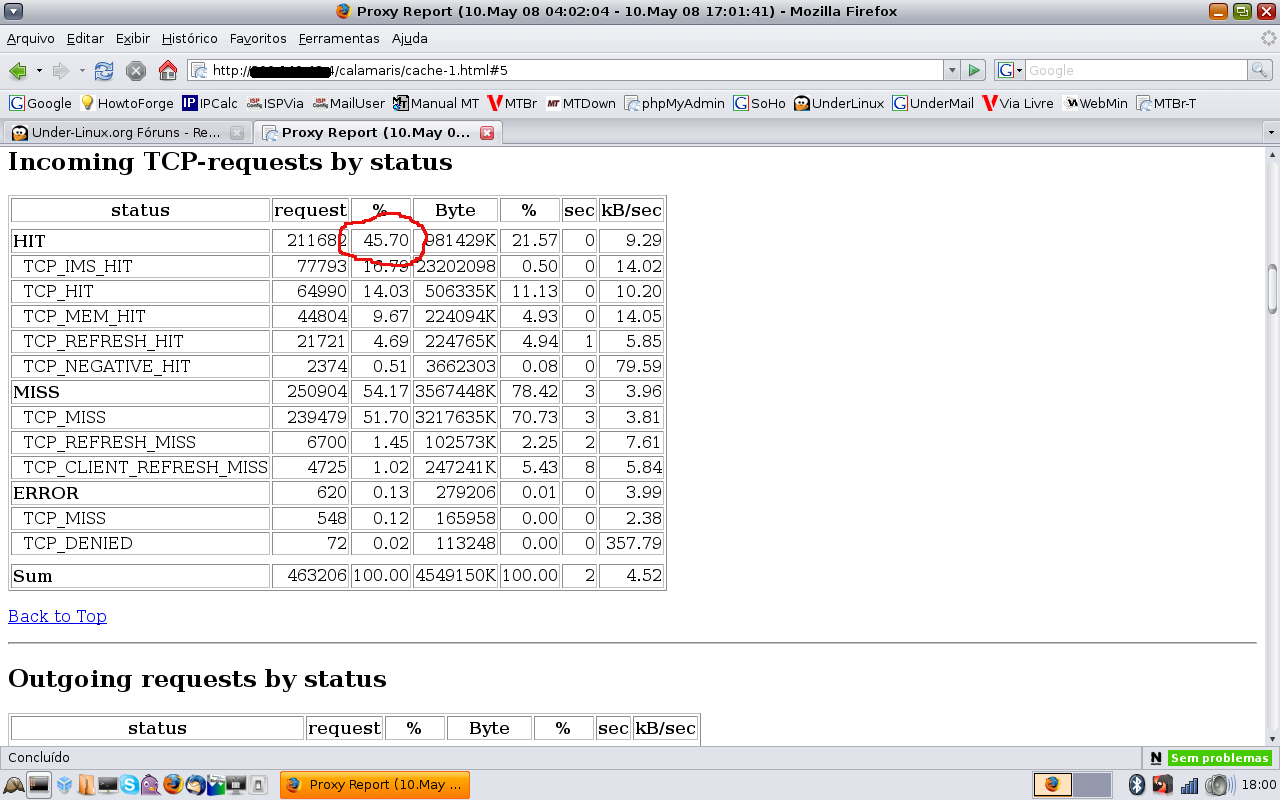The height and width of the screenshot is (800, 1280).
Task: Reload the current page
Action: coord(104,71)
